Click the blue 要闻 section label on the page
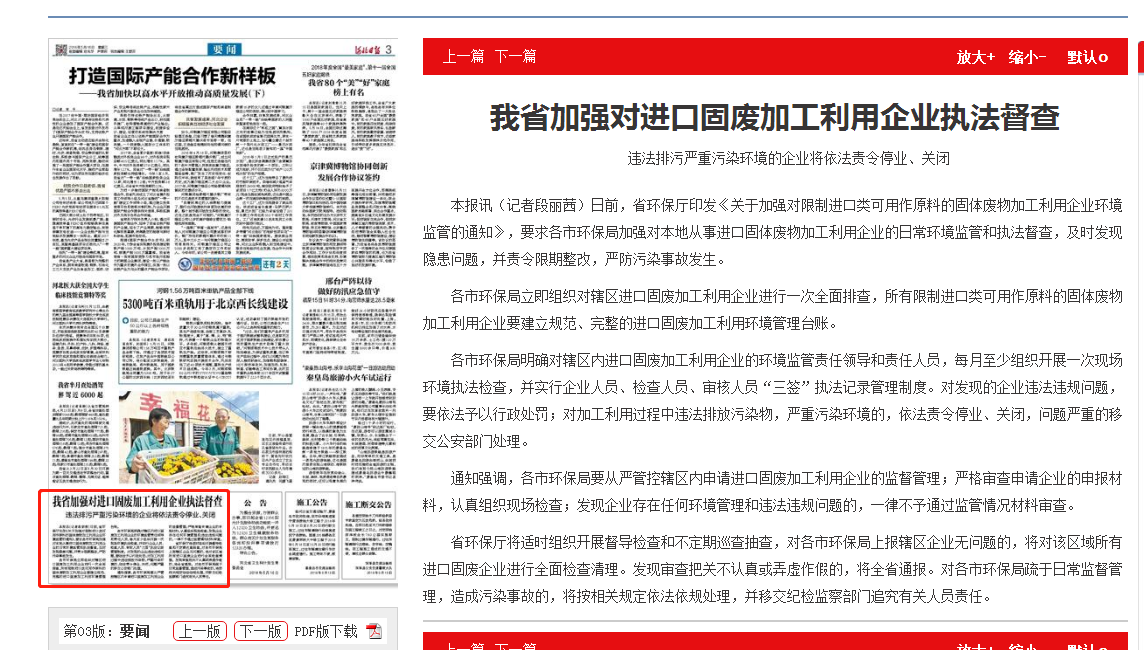Screen dimensions: 1144x650 click(x=224, y=51)
